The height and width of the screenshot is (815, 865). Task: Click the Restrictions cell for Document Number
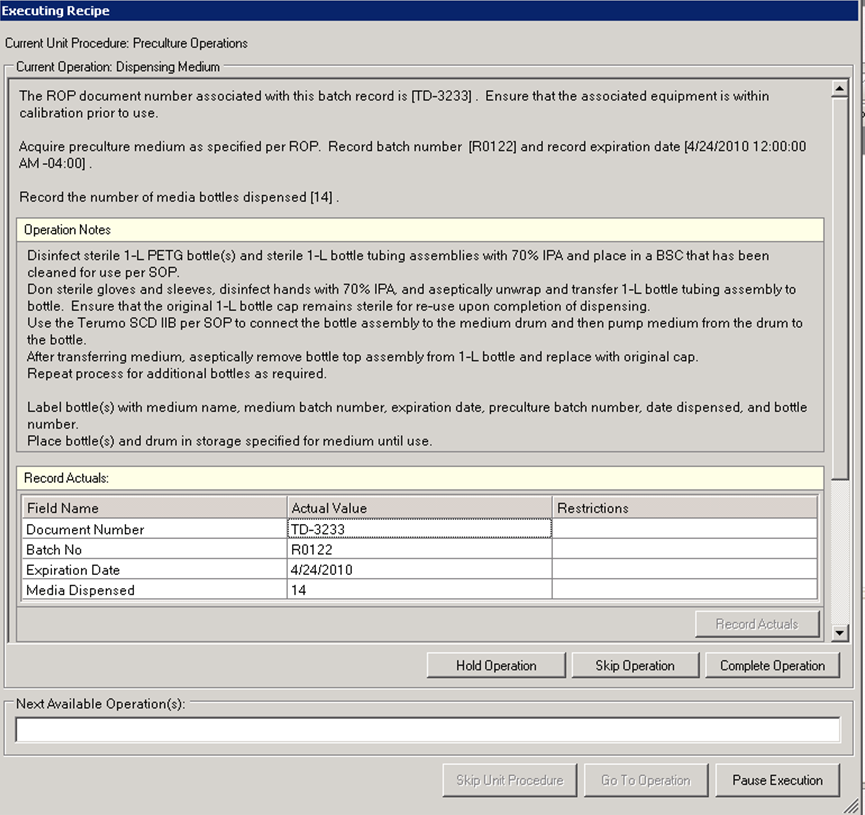point(684,529)
